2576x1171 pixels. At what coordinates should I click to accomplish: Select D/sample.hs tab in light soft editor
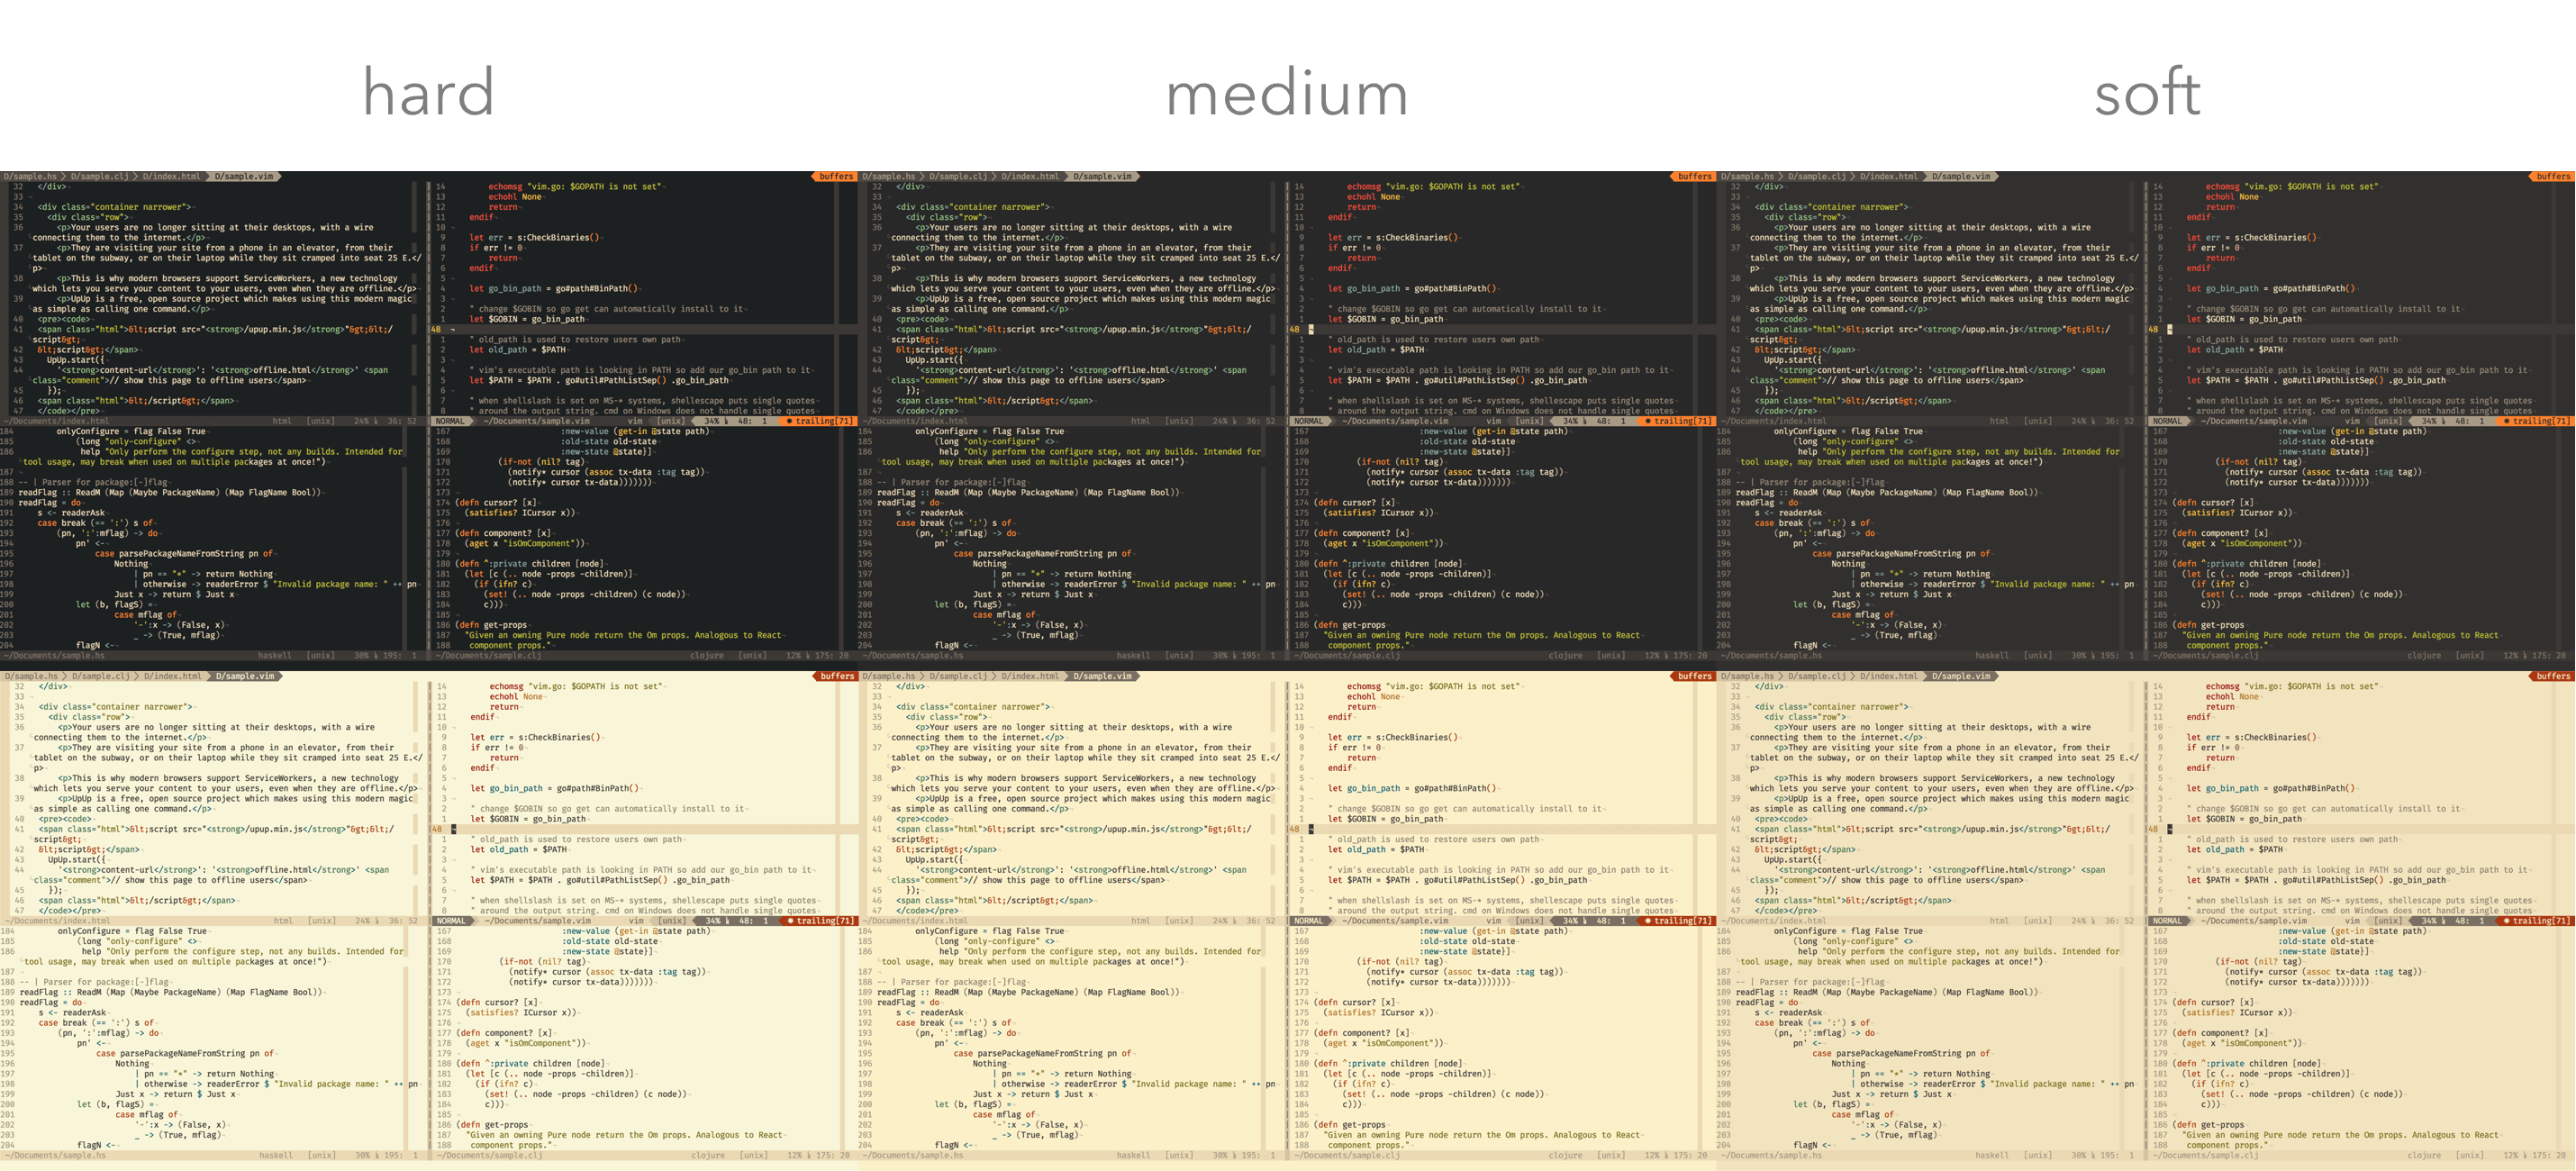coord(1748,676)
